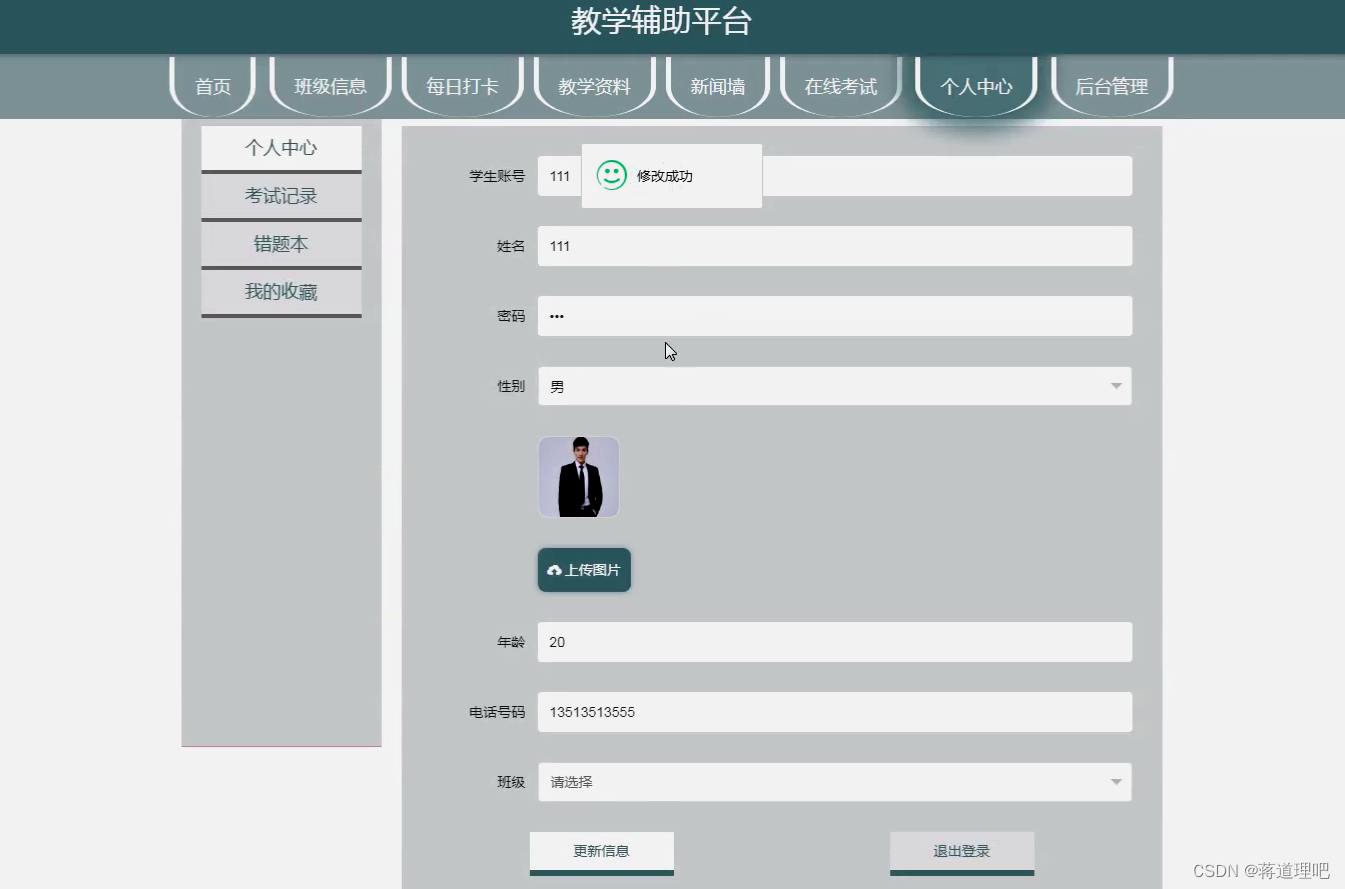
Task: Click the dropdown arrow beside 请选择
Action: click(x=1115, y=781)
